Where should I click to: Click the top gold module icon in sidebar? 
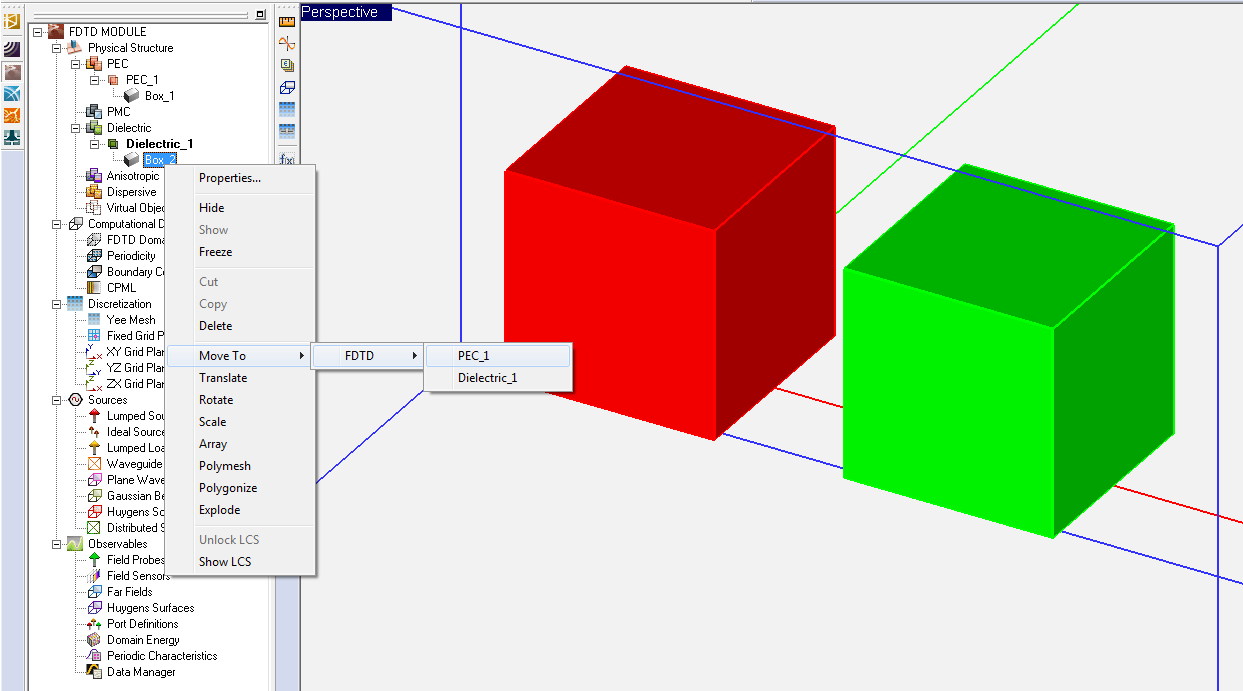click(x=12, y=19)
